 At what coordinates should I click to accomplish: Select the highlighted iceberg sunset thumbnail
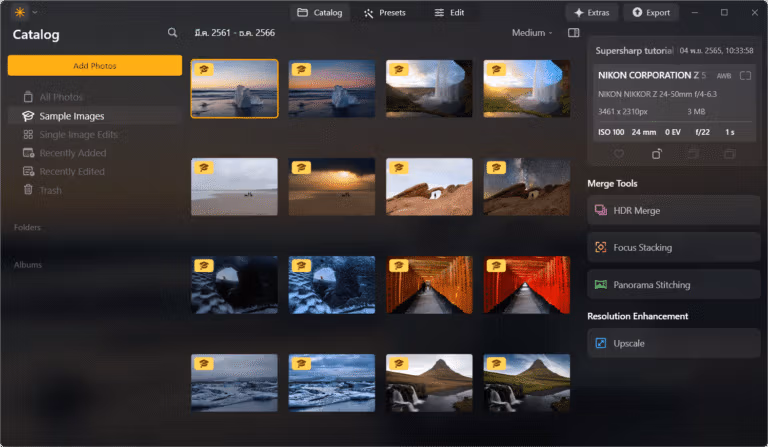[x=234, y=89]
